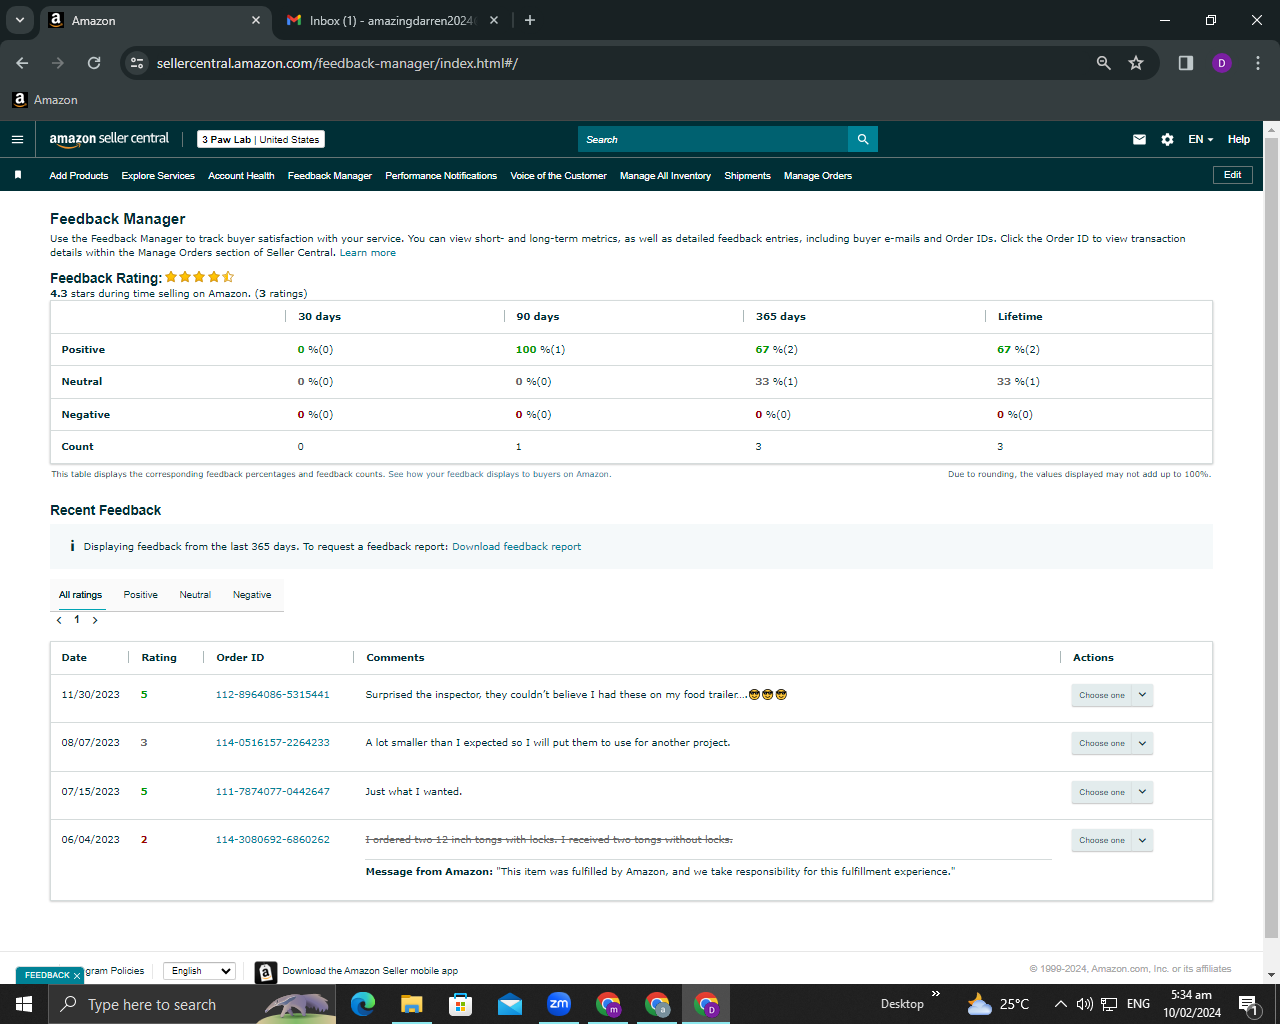Open the messages envelope icon

tap(1139, 139)
